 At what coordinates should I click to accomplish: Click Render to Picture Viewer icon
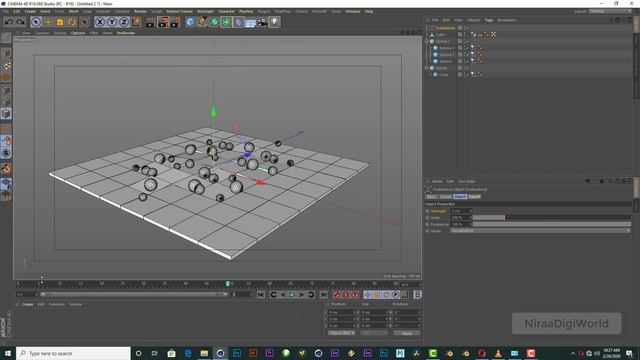(163, 22)
